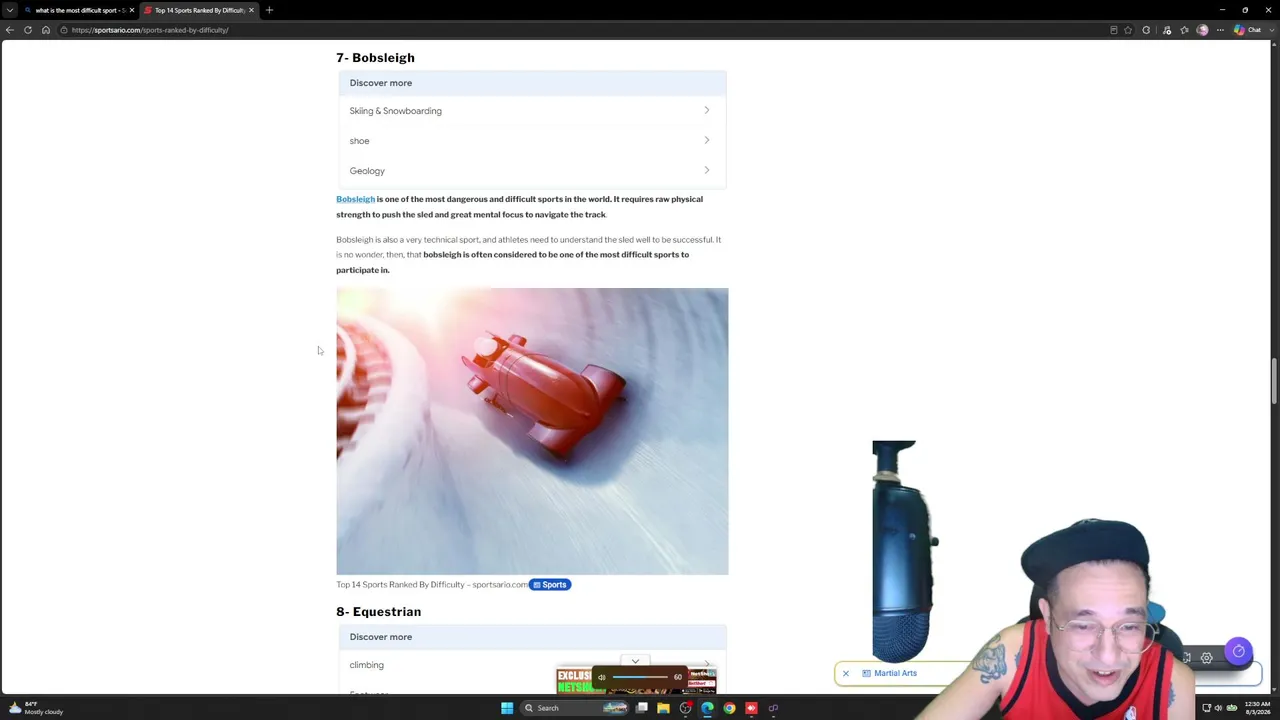
Task: Open the media control icon in the toolbar
Action: pyautogui.click(x=1167, y=30)
